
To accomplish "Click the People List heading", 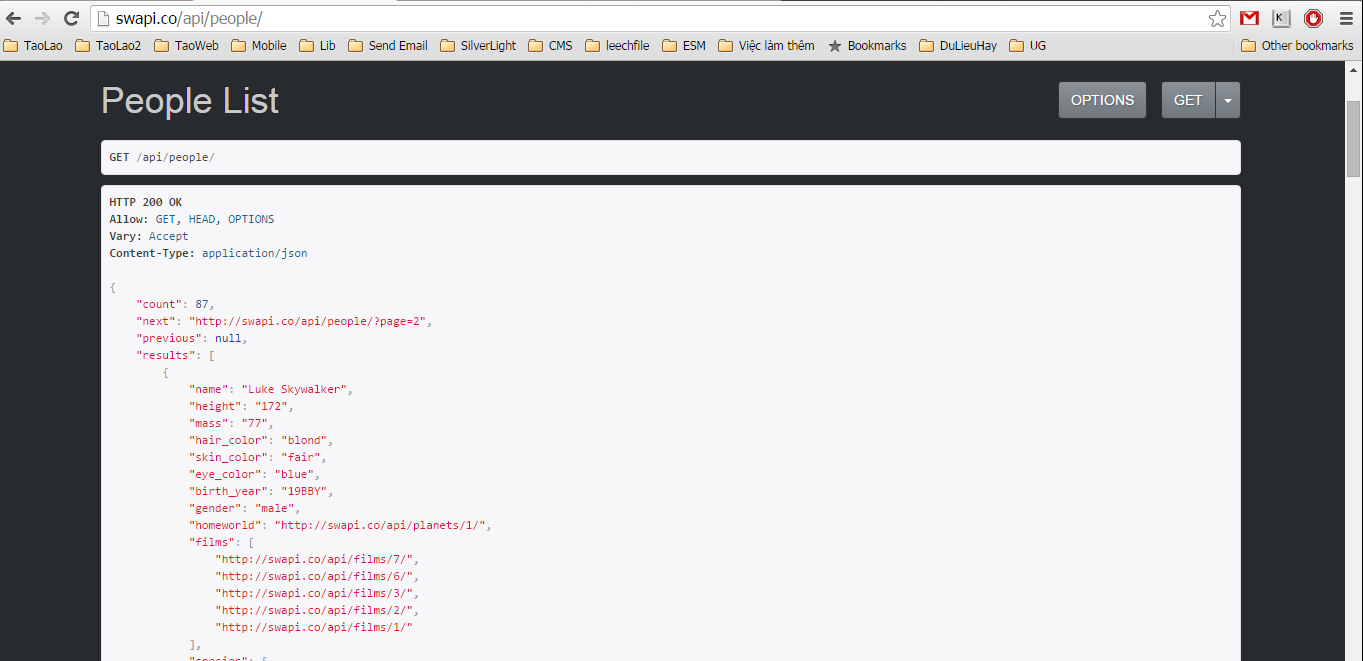I will point(190,101).
